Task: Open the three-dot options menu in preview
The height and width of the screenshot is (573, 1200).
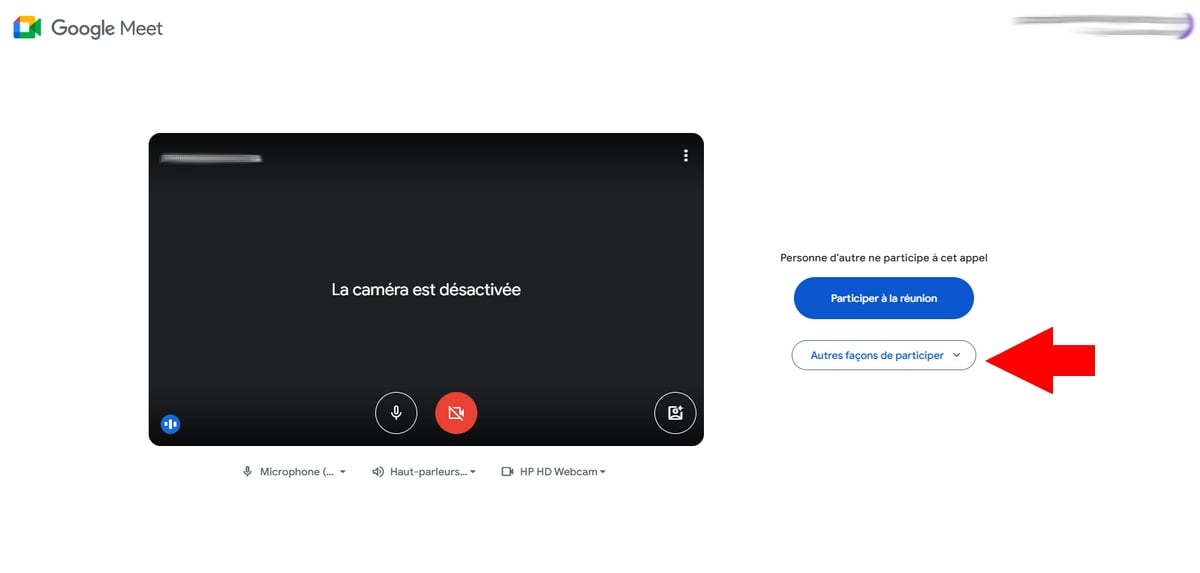Action: click(685, 156)
